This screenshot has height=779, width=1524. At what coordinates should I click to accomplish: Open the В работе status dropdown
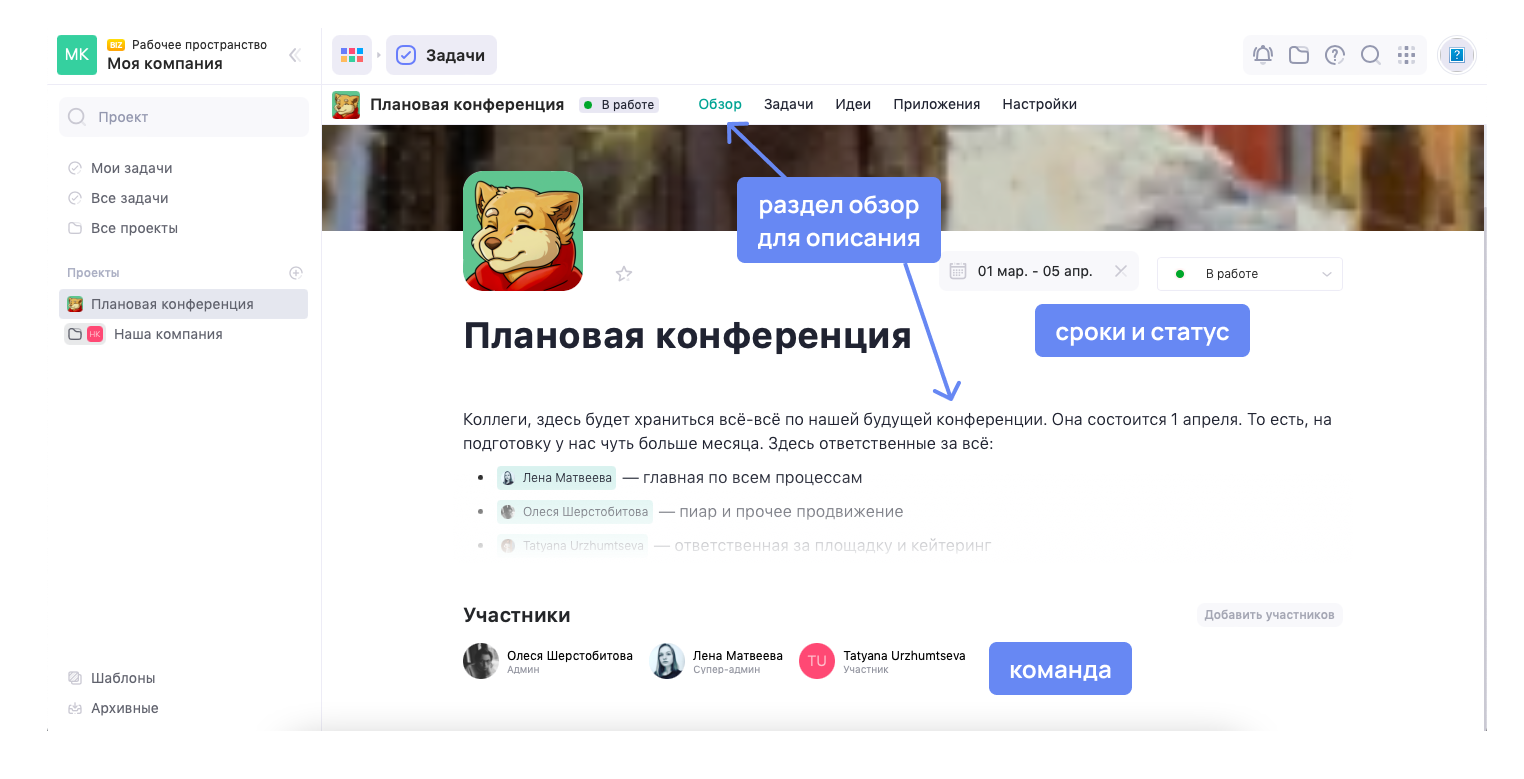pos(1250,273)
